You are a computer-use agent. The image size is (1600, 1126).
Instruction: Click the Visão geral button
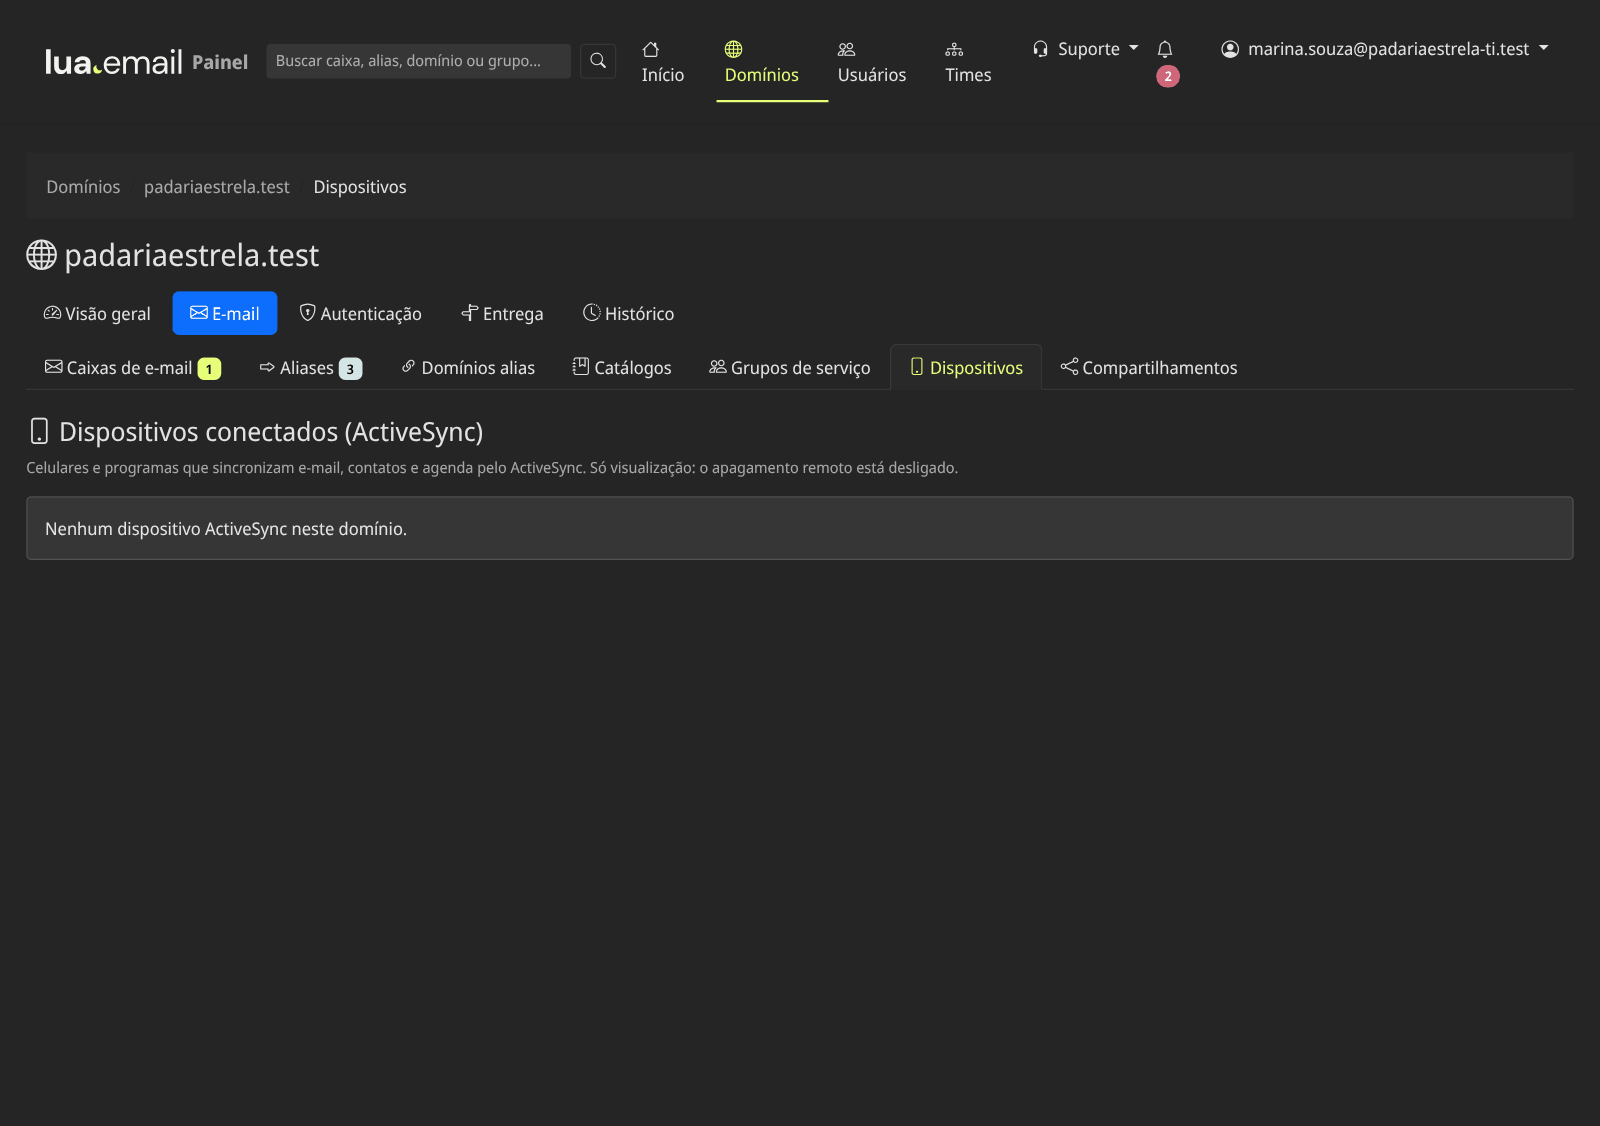[97, 313]
